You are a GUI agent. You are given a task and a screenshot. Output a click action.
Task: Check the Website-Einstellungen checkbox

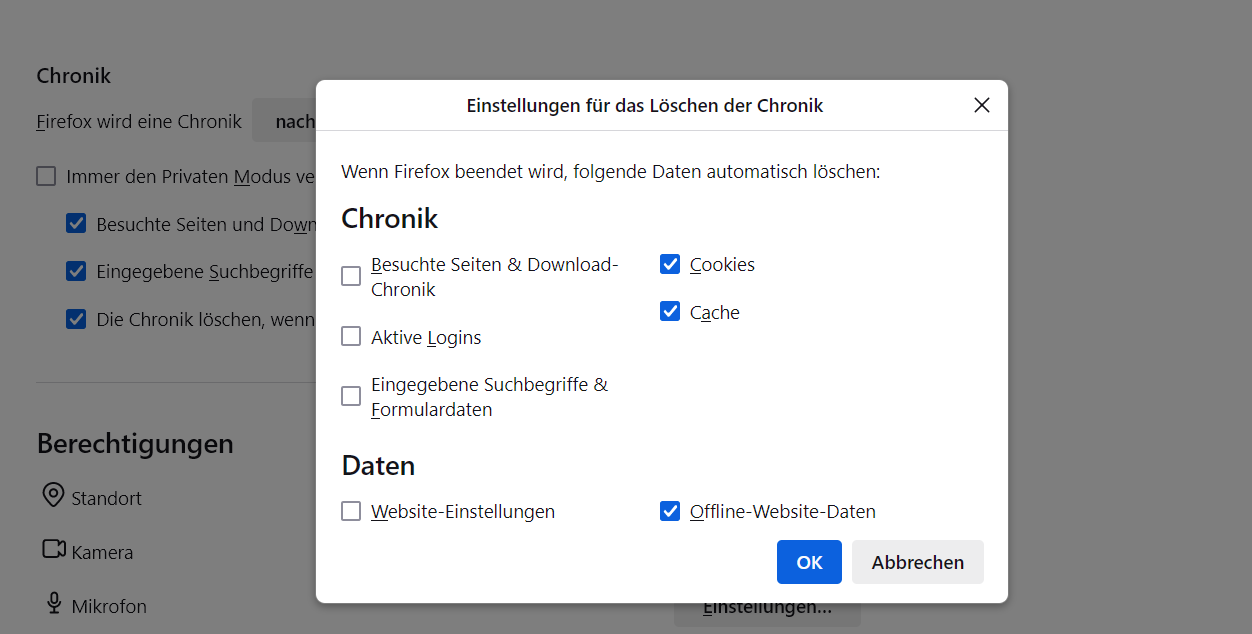click(x=351, y=511)
